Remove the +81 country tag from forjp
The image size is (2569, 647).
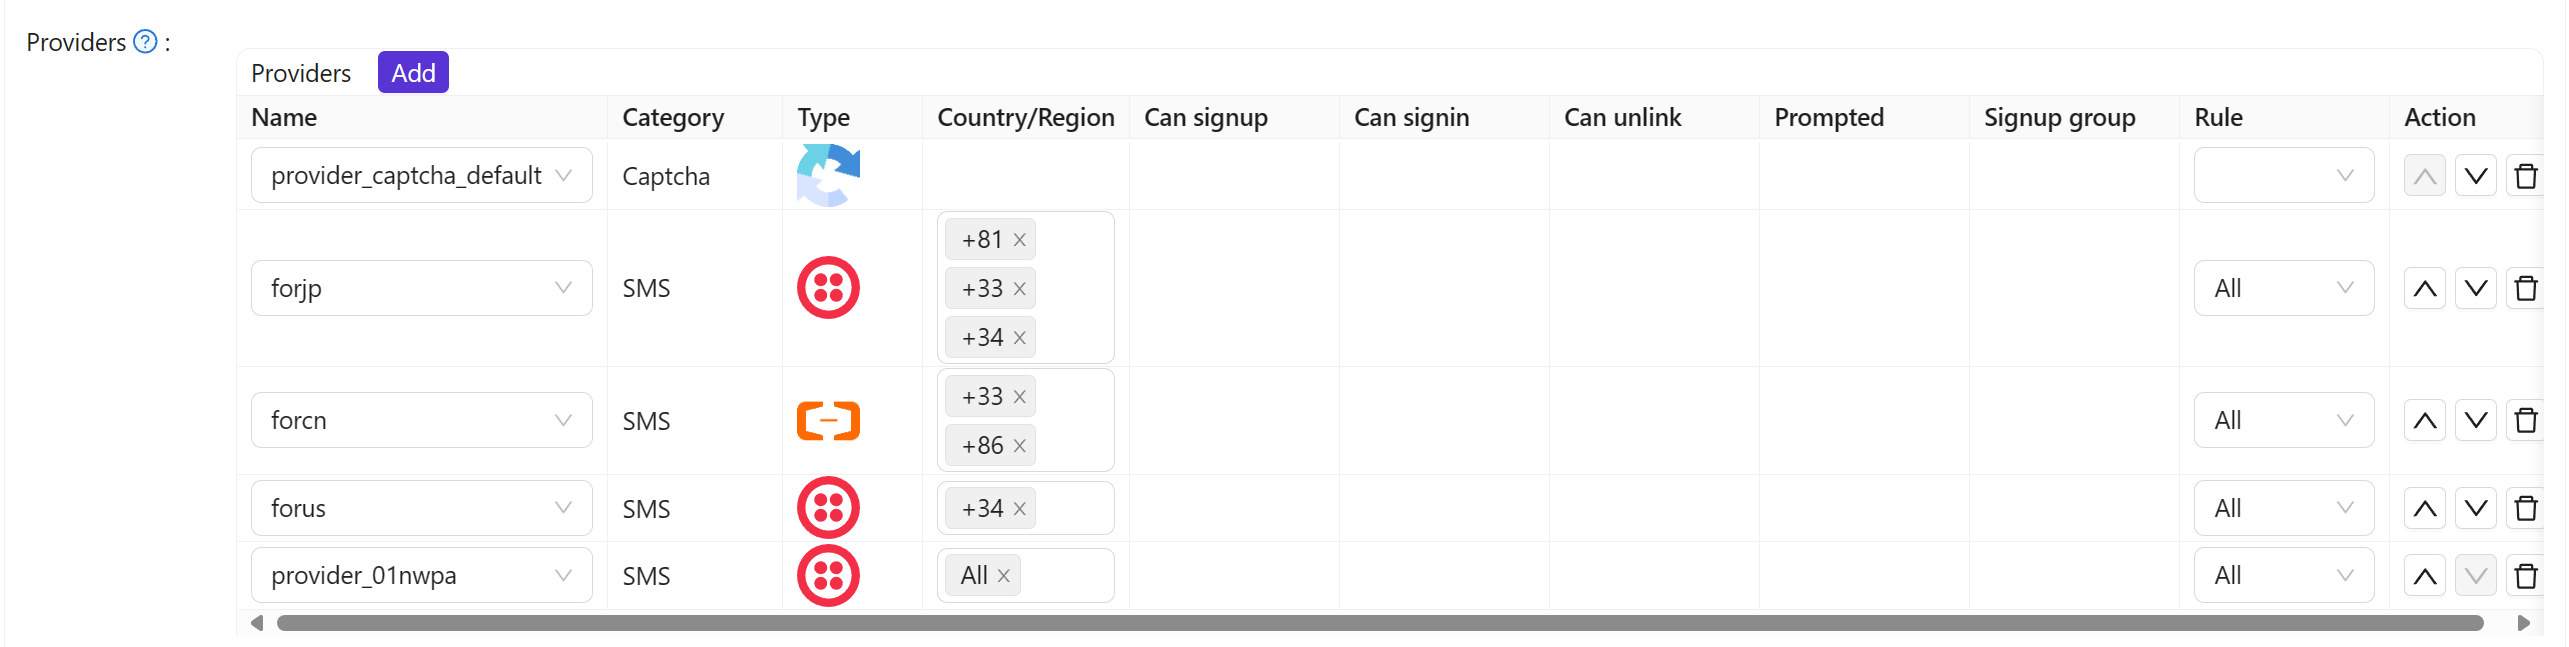1019,239
